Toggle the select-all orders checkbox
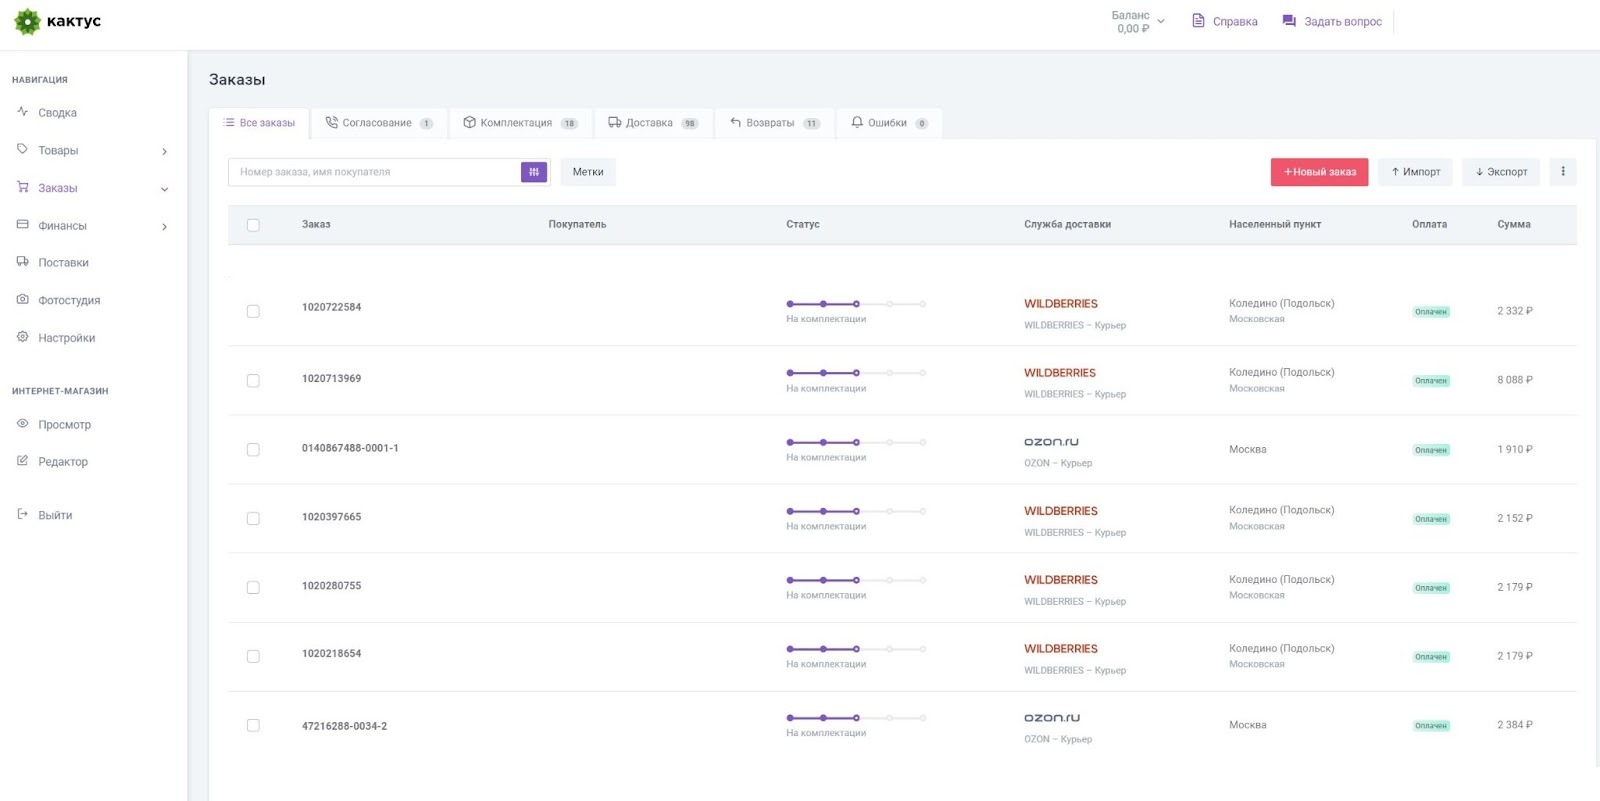 tap(253, 225)
